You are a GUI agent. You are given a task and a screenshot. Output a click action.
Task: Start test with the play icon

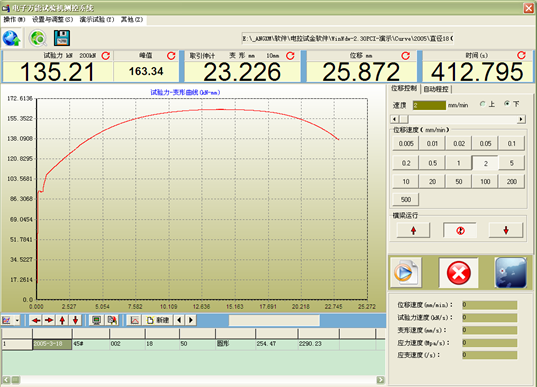coord(406,273)
